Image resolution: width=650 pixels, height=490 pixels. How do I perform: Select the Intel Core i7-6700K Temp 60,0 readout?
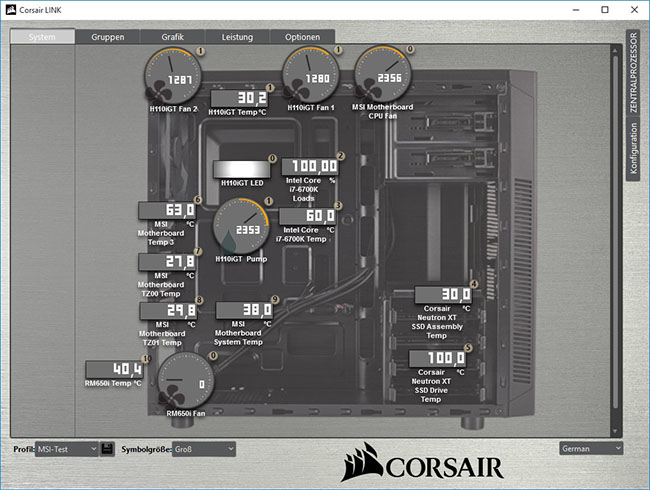coord(307,216)
